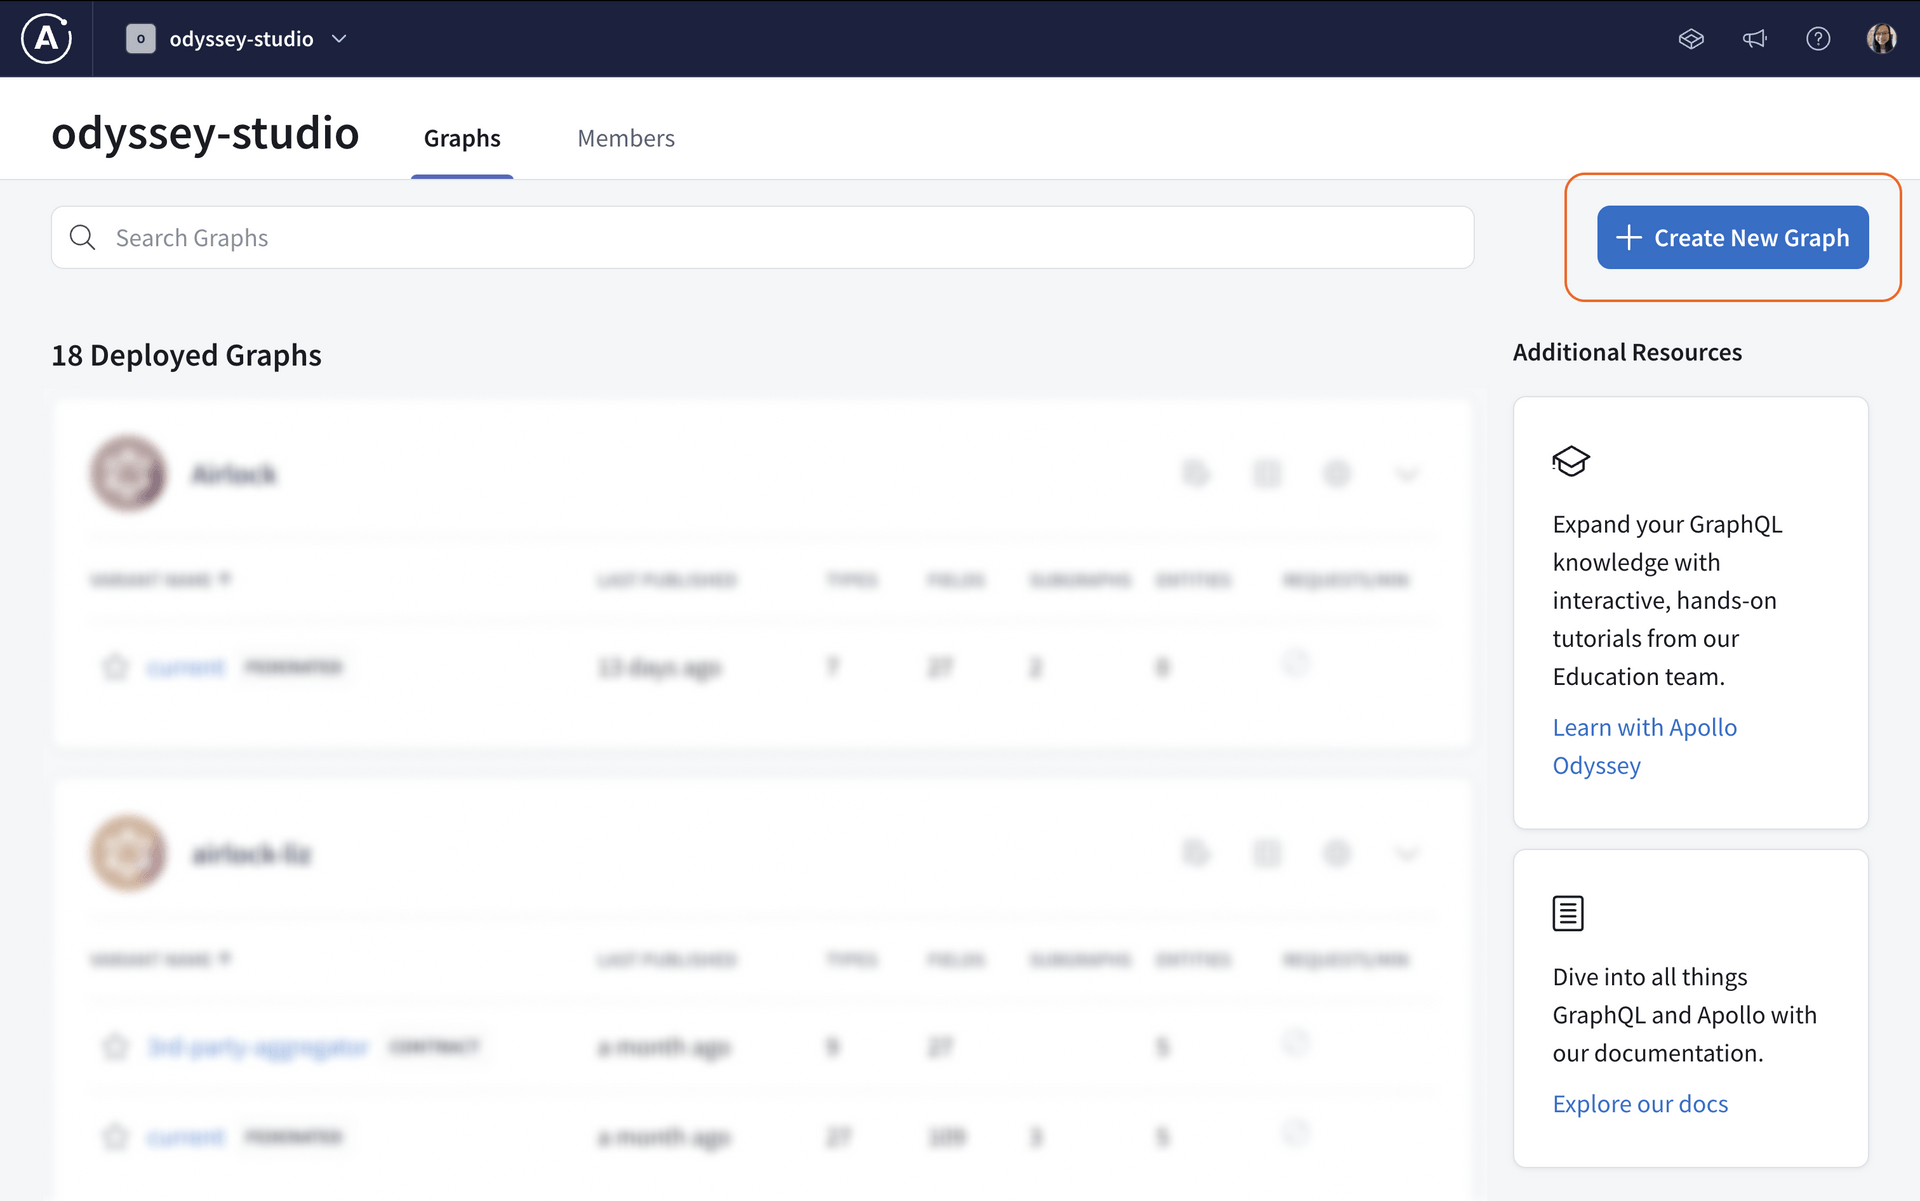This screenshot has height=1201, width=1920.
Task: Click Create New Graph button
Action: [1732, 238]
